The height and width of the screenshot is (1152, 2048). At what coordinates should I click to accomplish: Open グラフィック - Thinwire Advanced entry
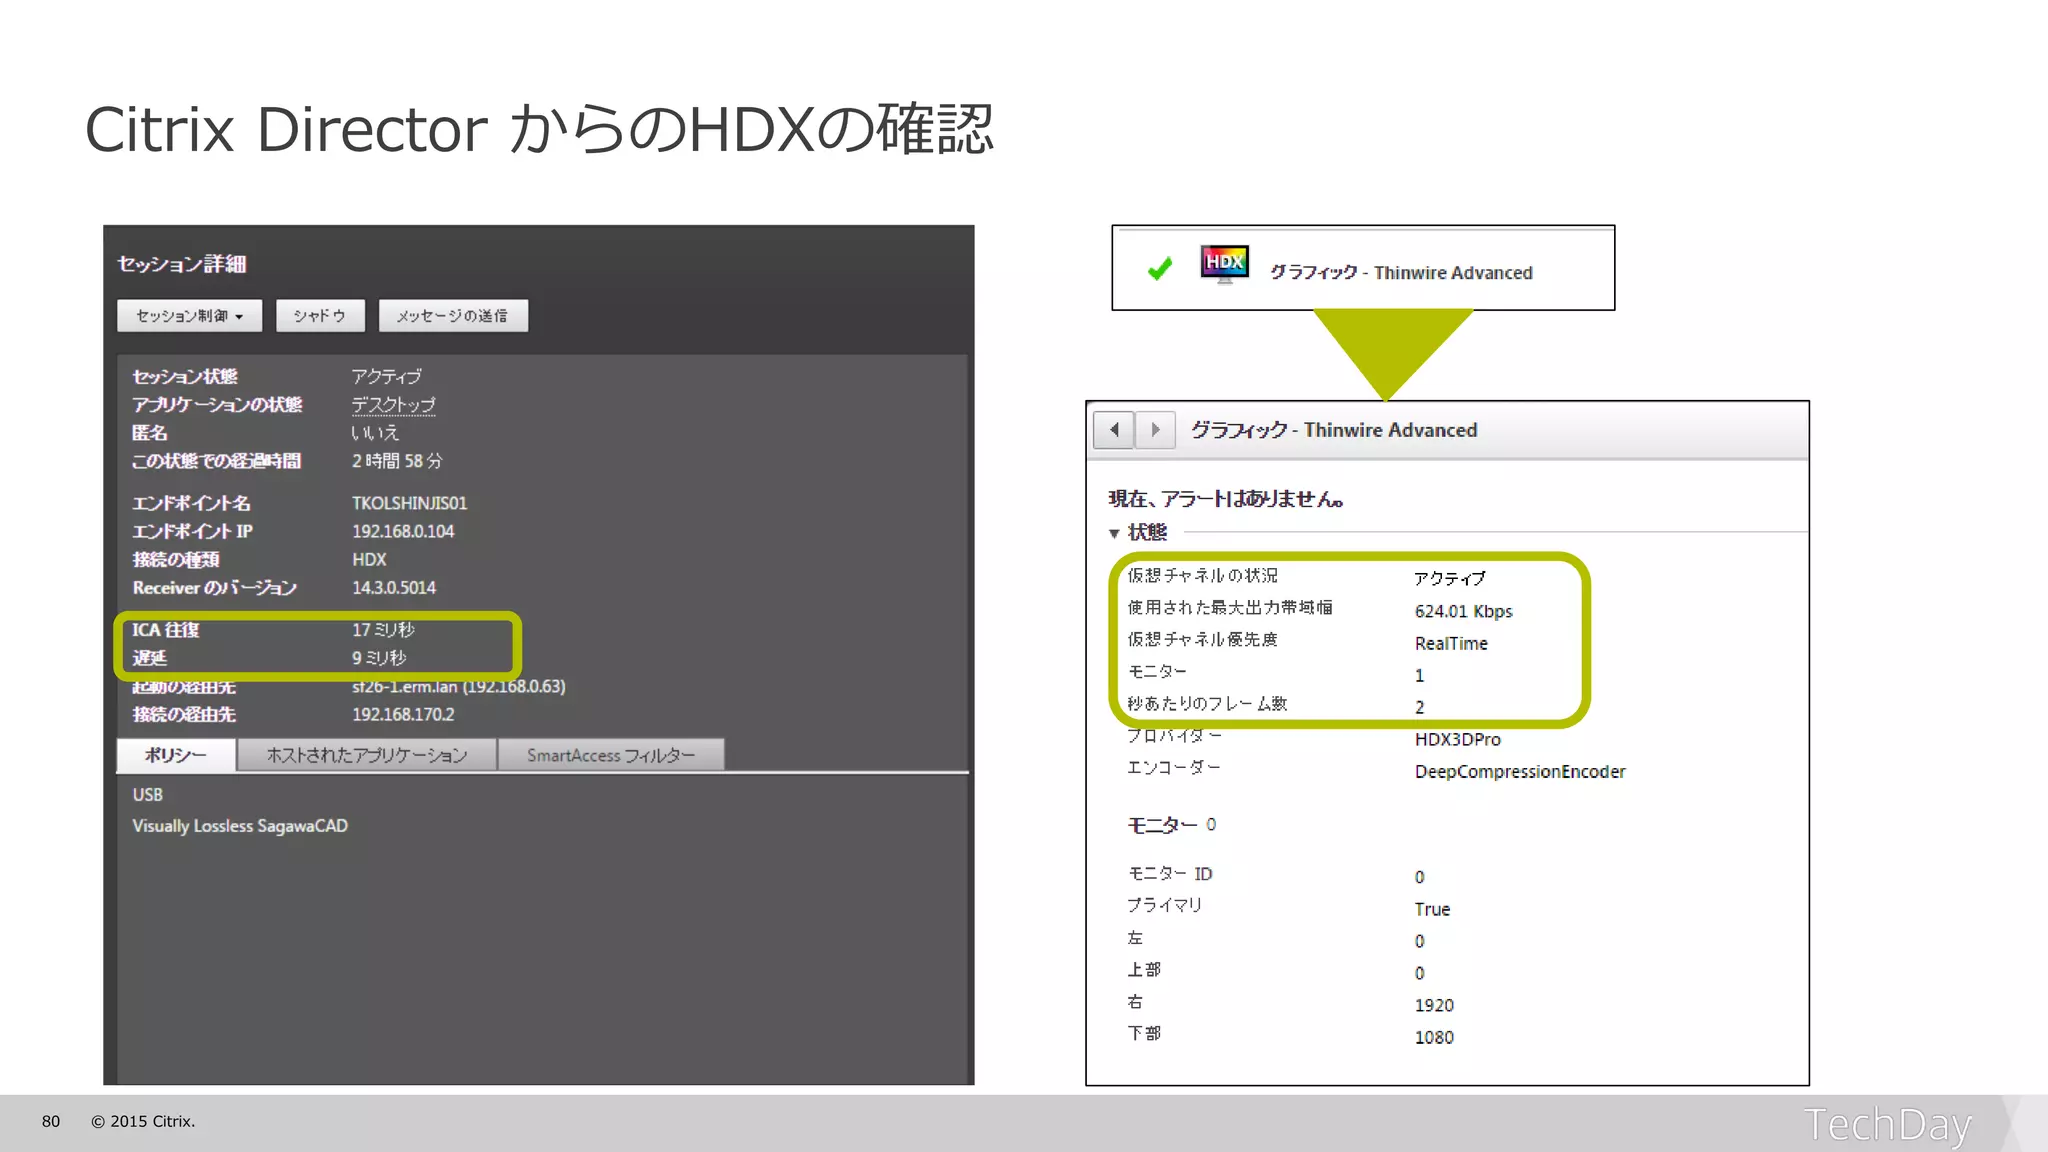tap(1401, 273)
